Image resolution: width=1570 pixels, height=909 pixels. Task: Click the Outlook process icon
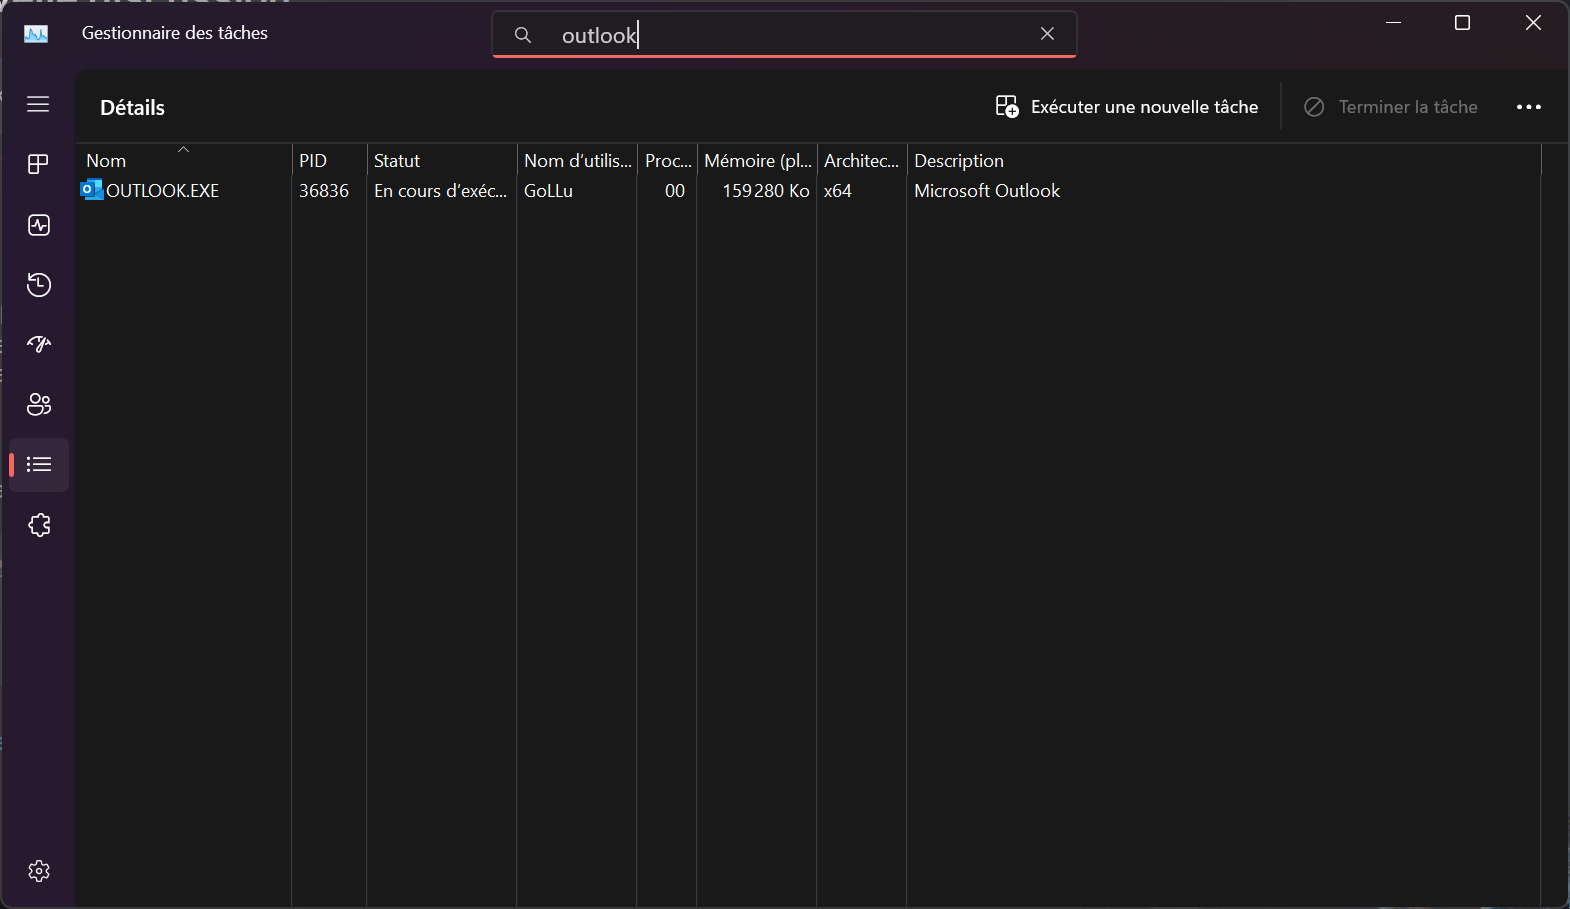click(x=92, y=189)
